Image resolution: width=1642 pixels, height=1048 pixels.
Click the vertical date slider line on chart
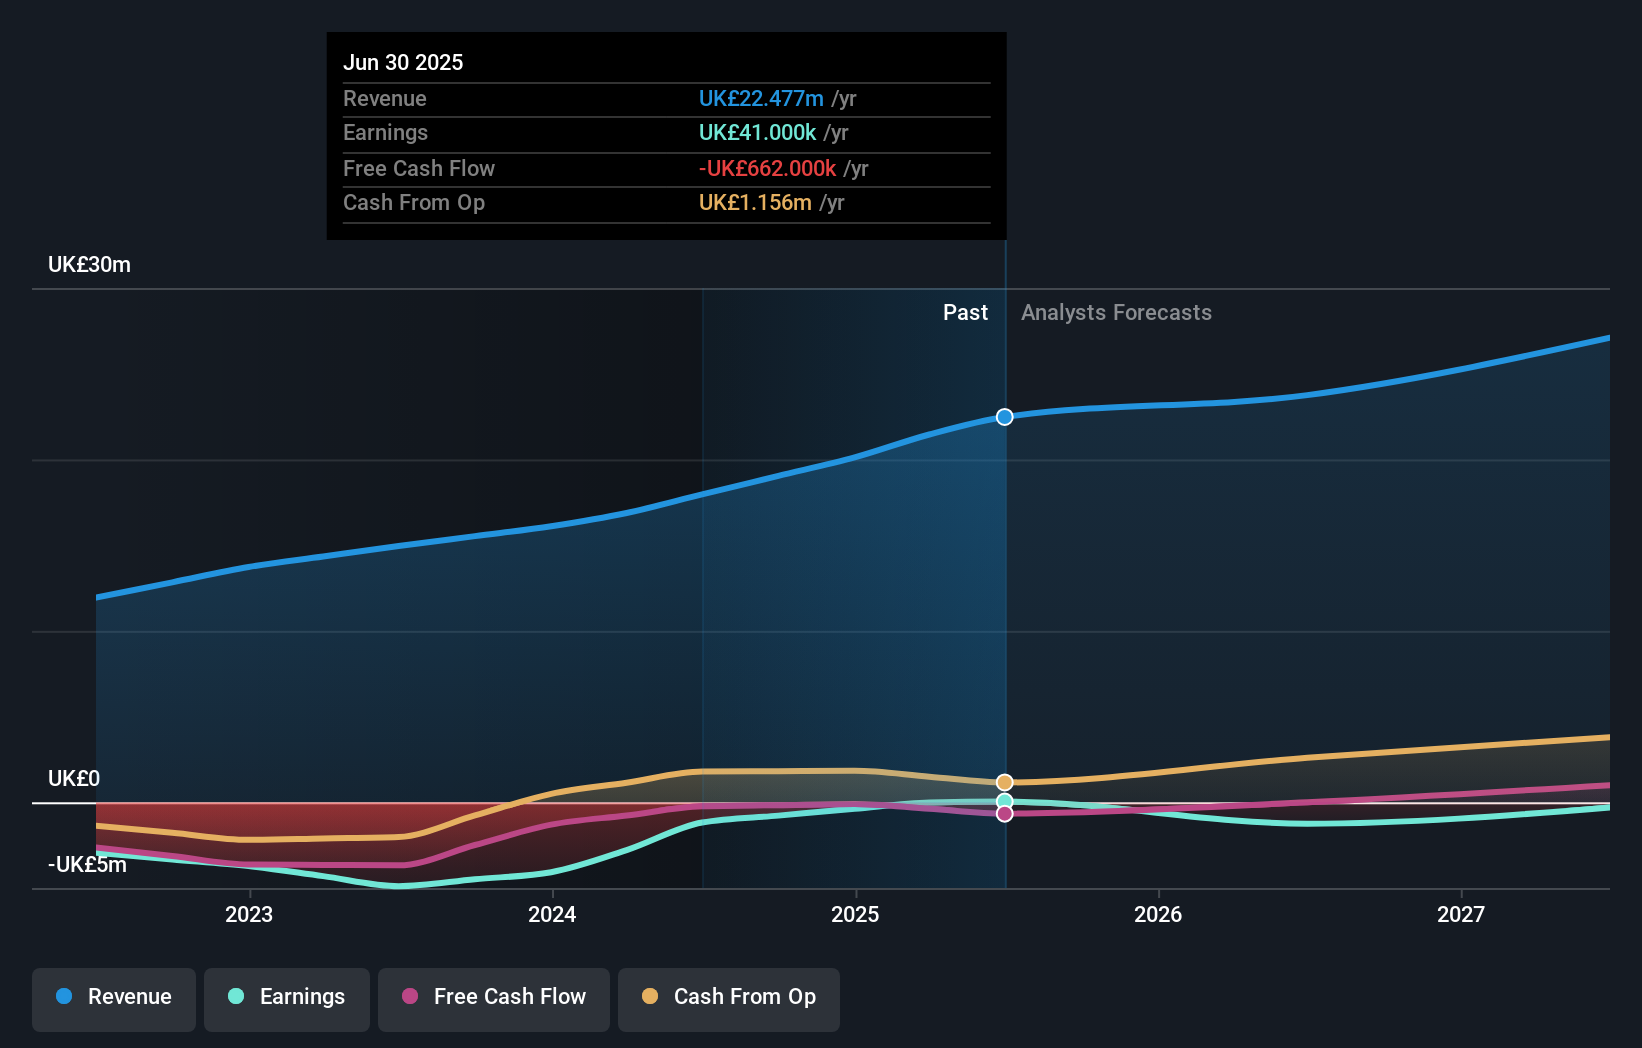[1004, 600]
